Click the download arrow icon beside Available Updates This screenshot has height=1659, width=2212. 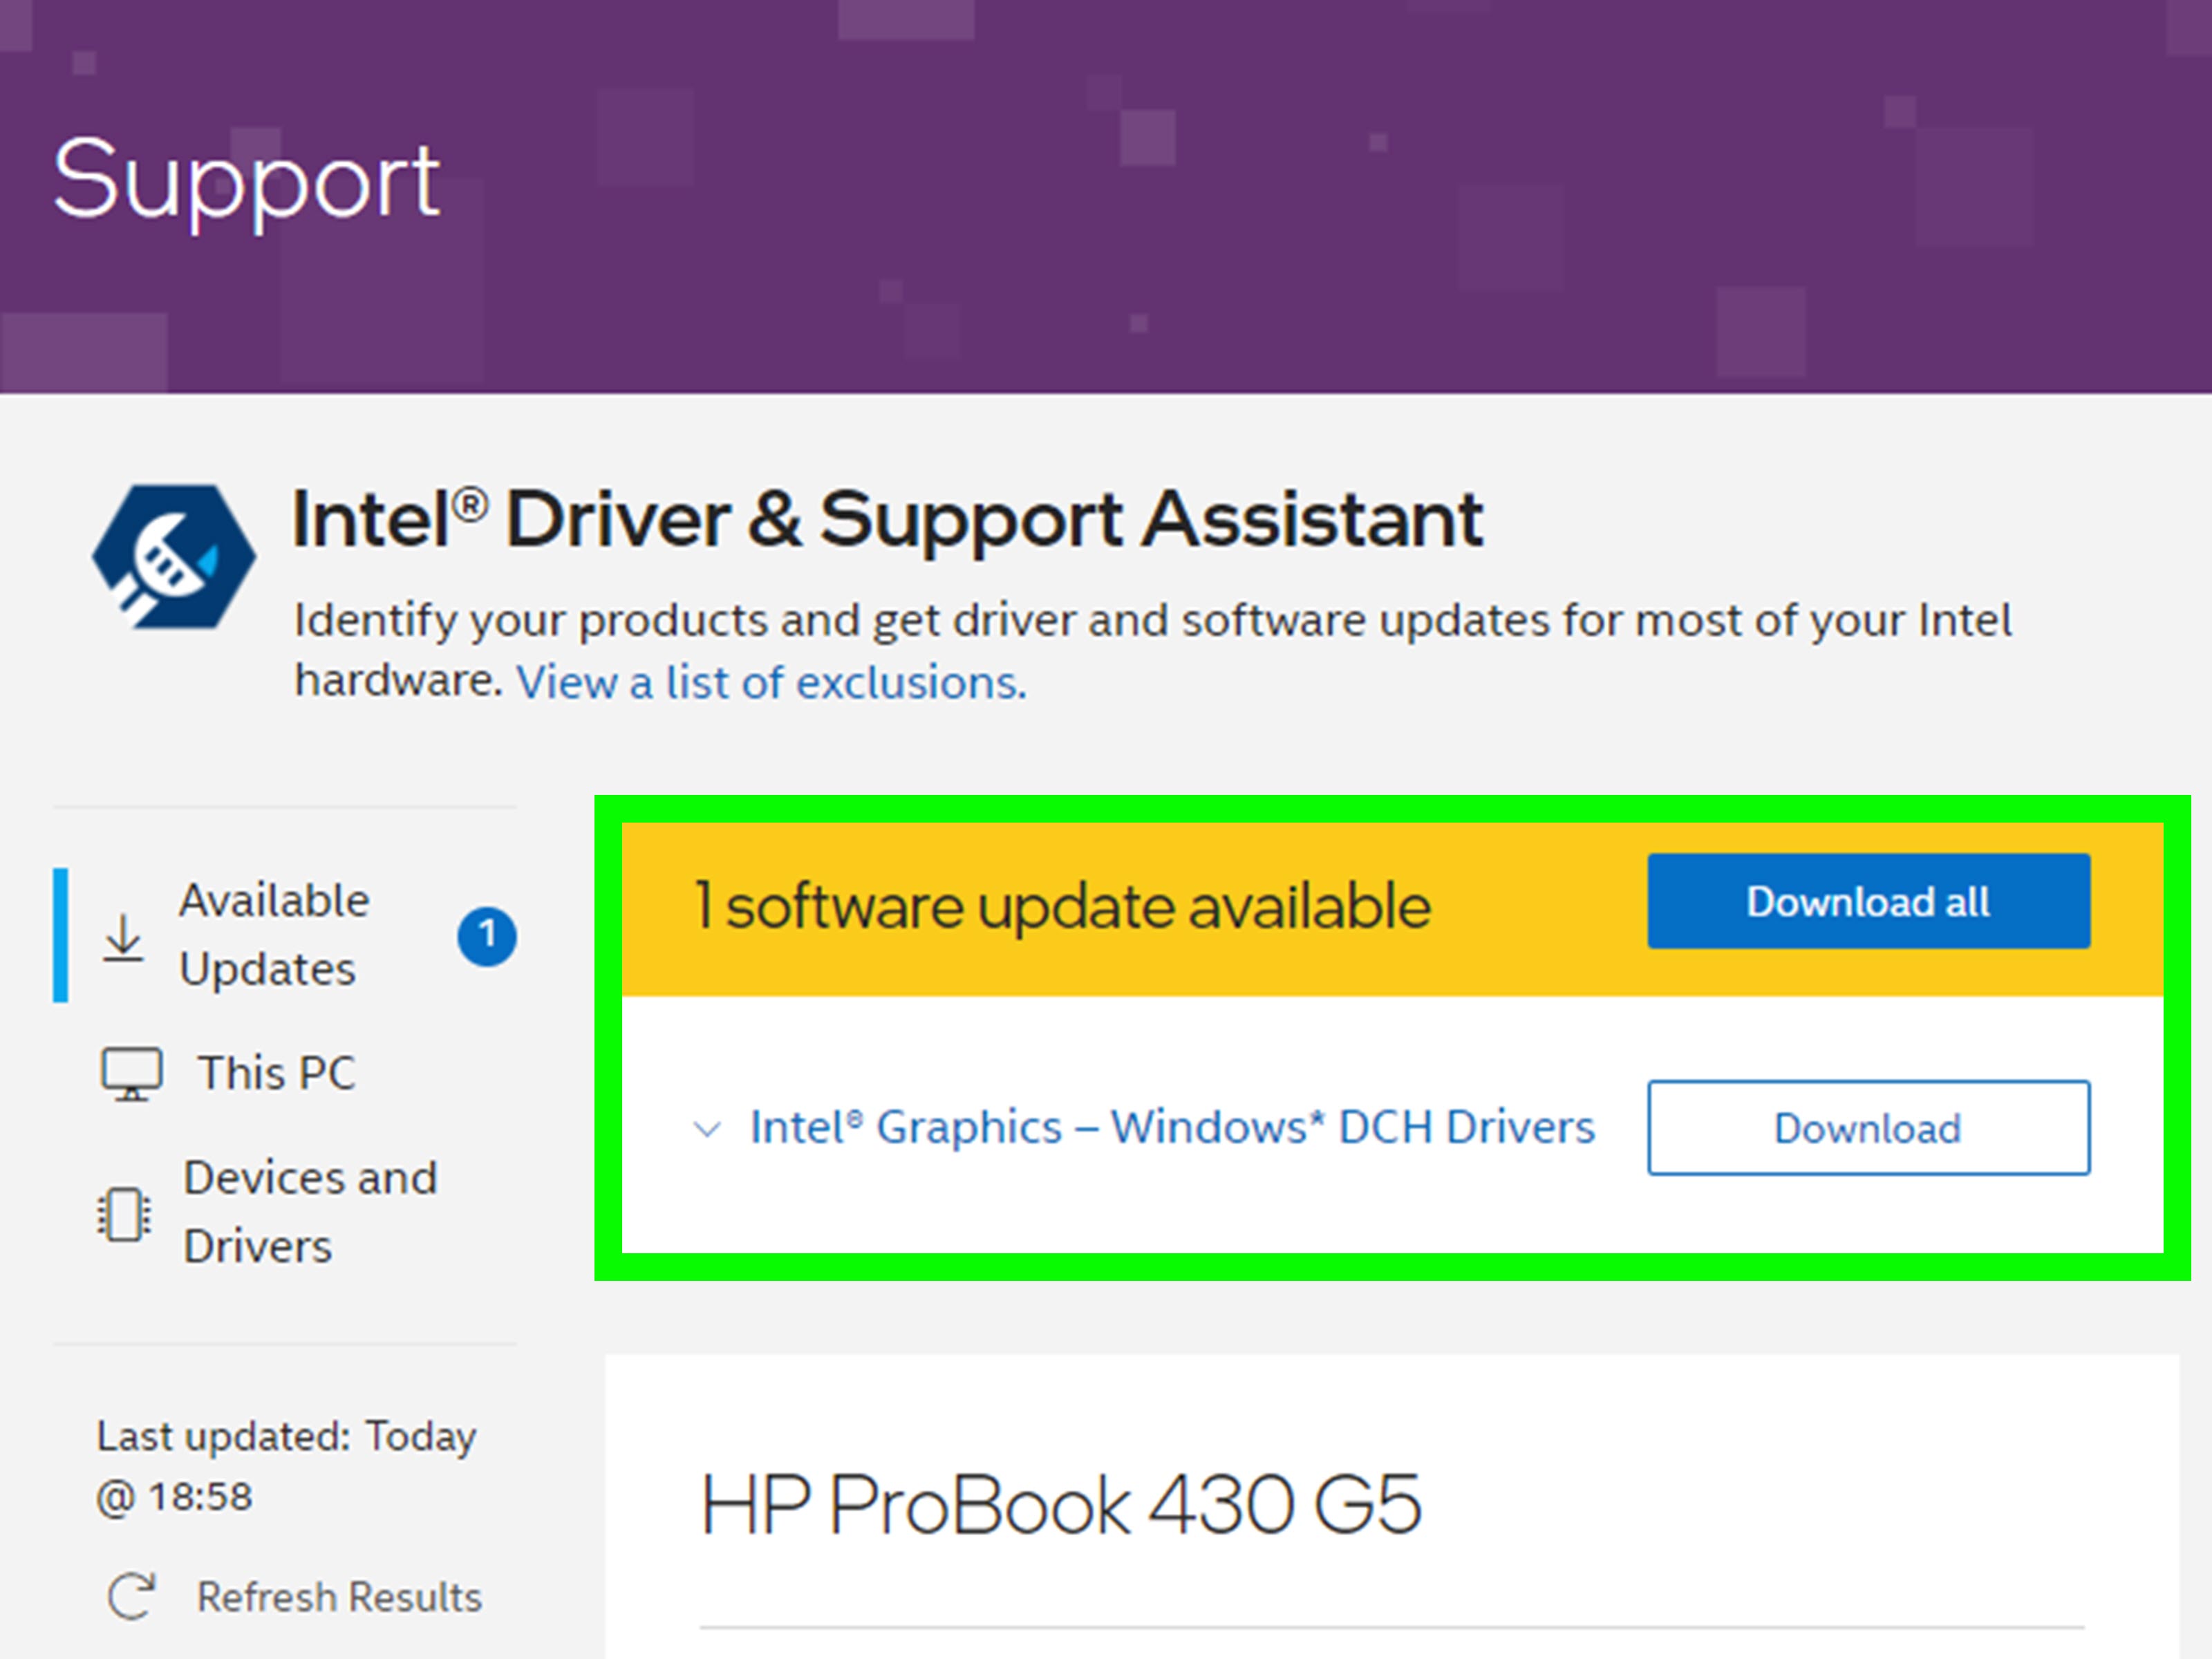tap(123, 937)
